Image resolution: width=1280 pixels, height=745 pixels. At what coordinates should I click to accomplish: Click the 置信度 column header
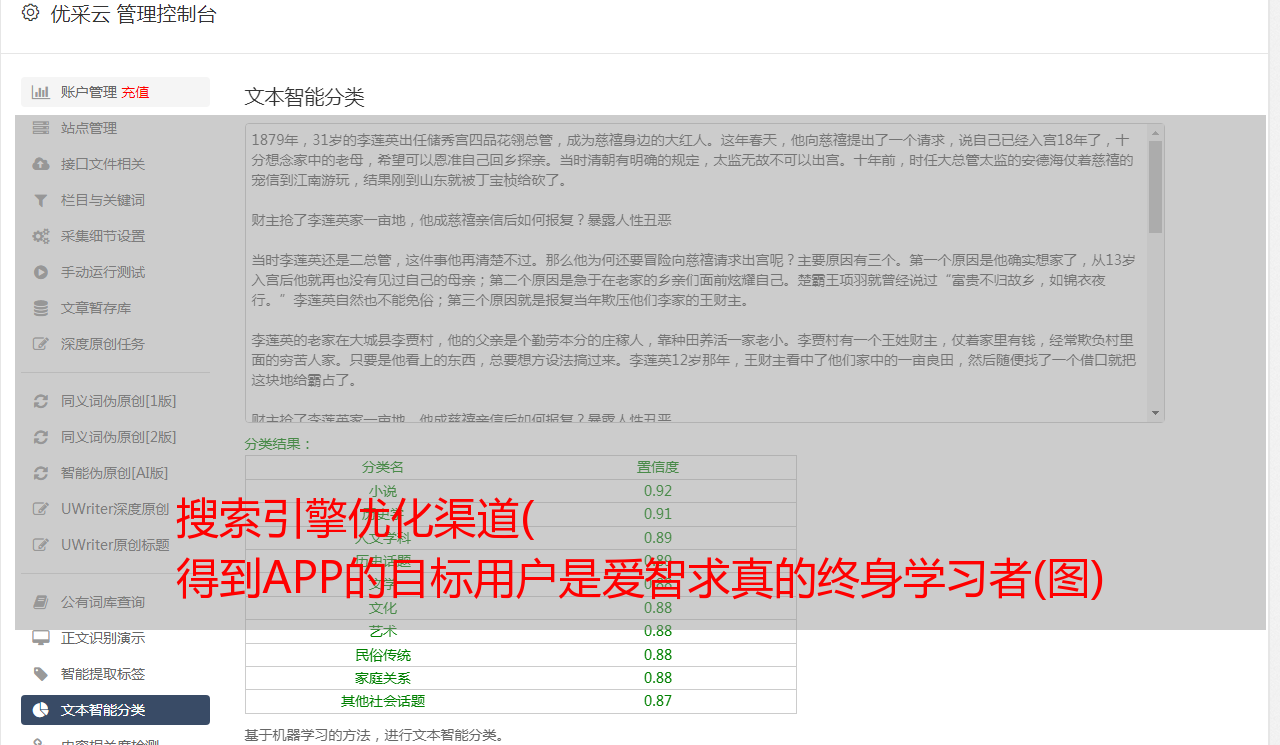(658, 467)
